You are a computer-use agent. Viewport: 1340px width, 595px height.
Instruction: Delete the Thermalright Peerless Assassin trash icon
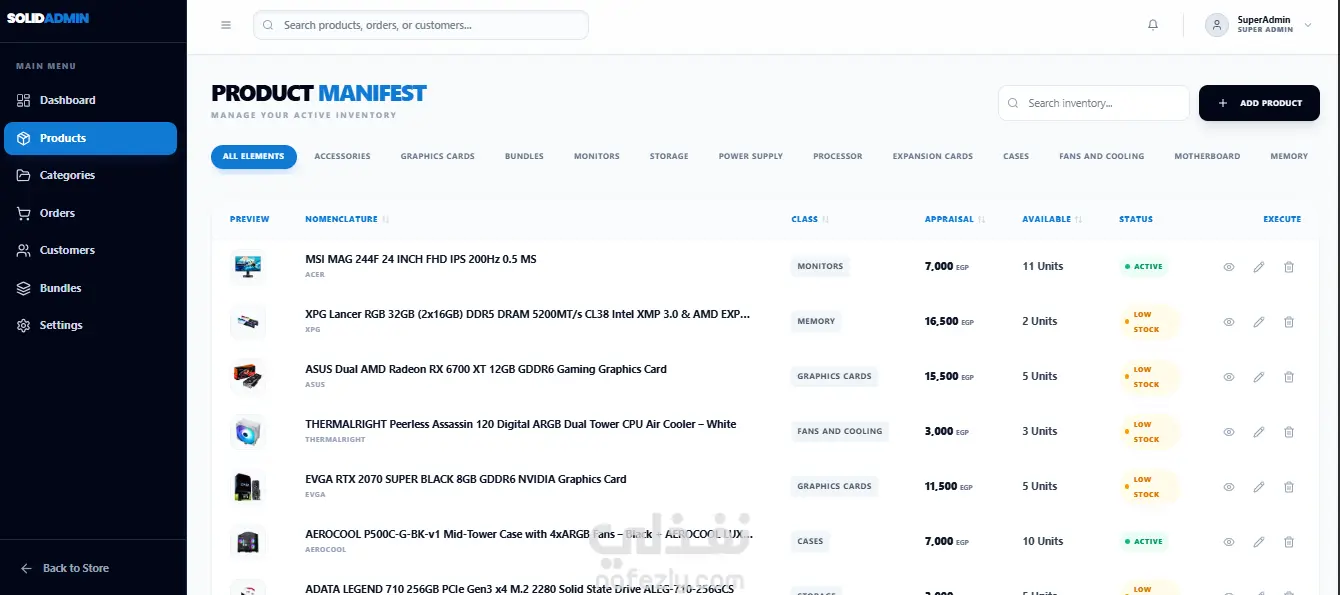(x=1289, y=432)
